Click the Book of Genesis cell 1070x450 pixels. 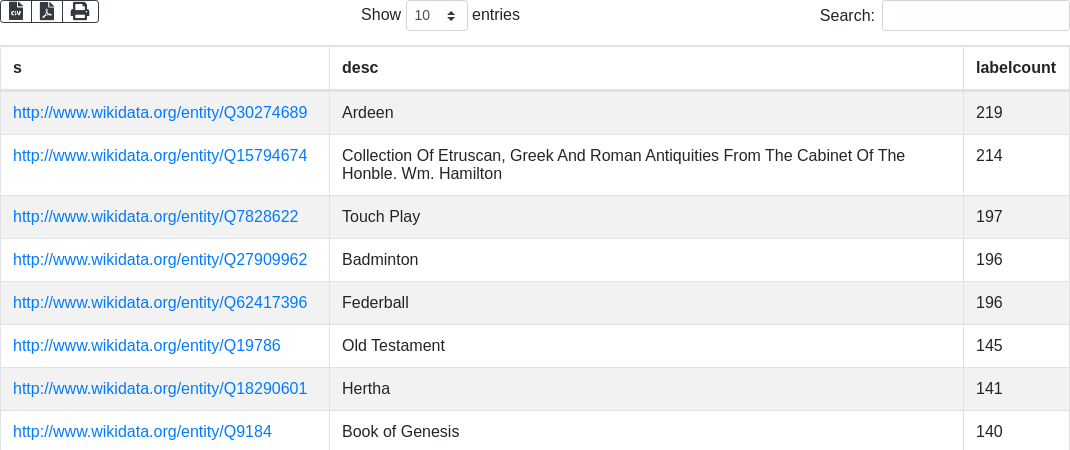point(400,432)
